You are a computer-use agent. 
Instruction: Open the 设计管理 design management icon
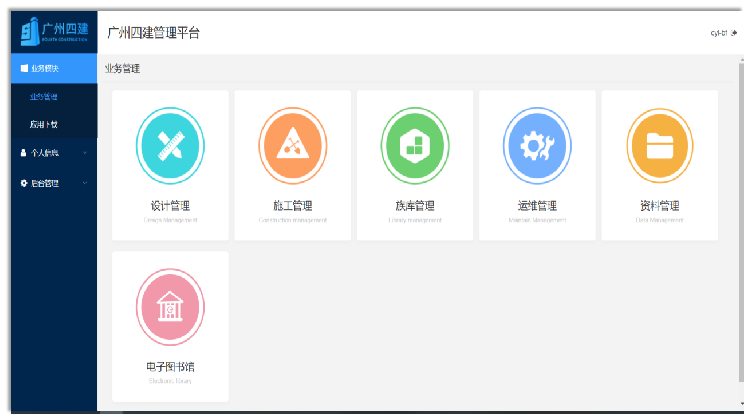(170, 145)
